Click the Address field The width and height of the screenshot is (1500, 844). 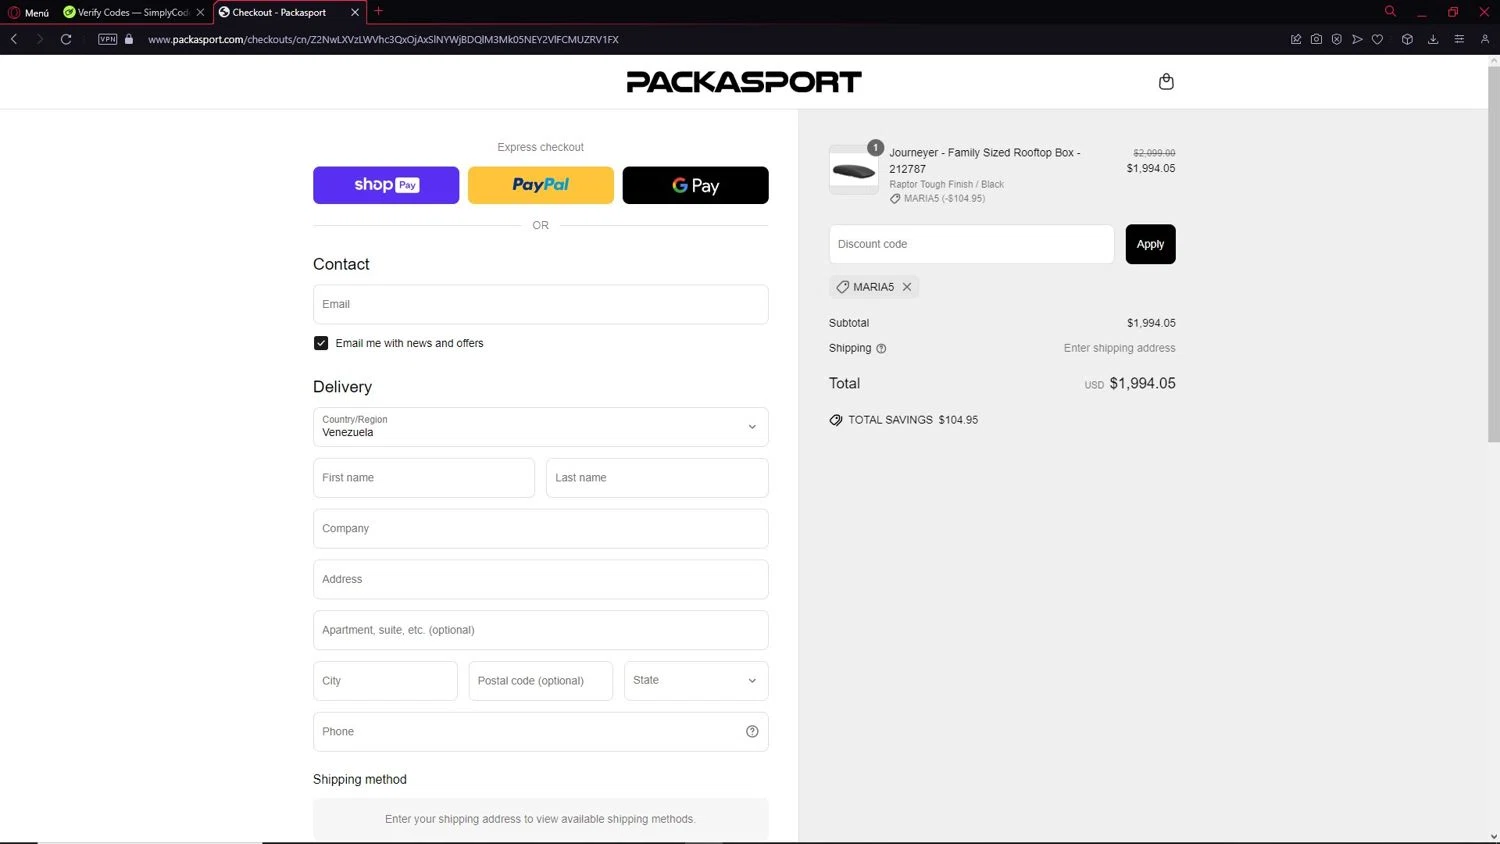tap(541, 580)
